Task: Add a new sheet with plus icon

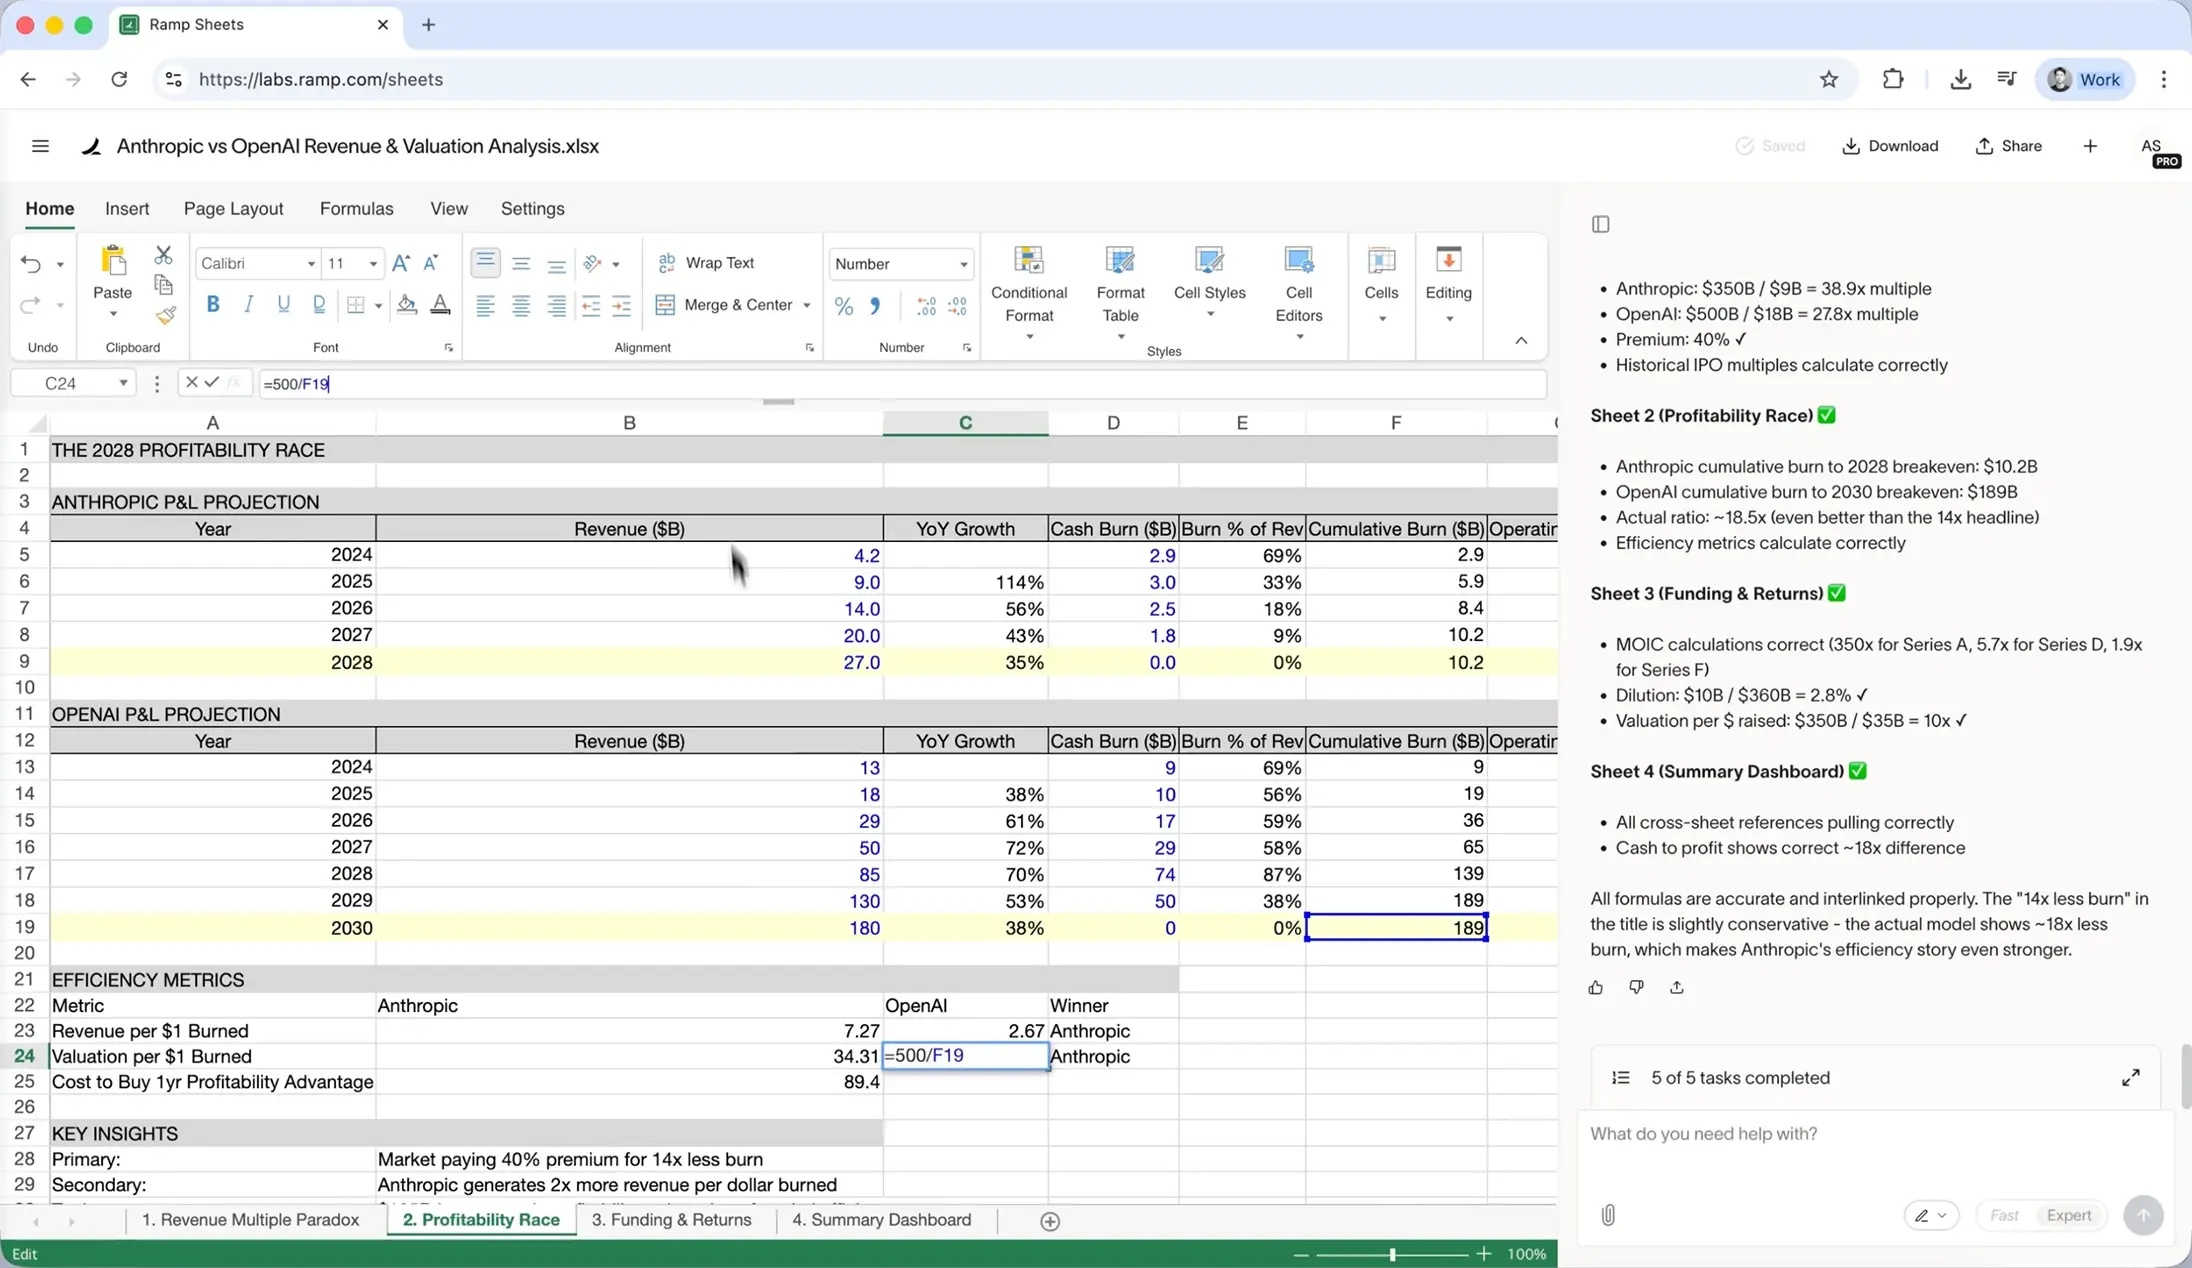Action: click(1050, 1221)
